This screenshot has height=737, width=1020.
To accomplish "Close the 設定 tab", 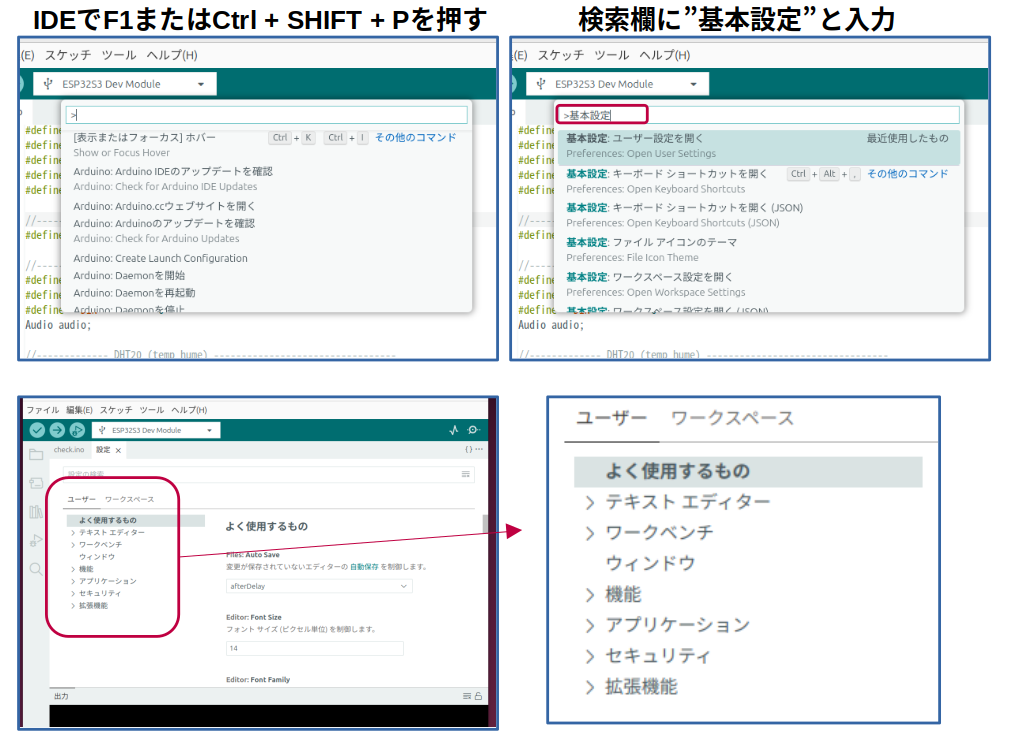I will 118,451.
